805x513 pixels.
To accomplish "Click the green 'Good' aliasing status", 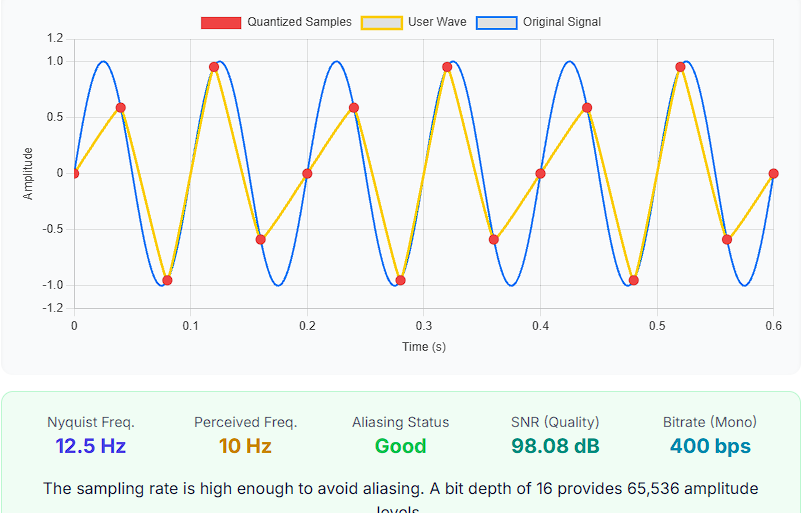I will point(400,446).
